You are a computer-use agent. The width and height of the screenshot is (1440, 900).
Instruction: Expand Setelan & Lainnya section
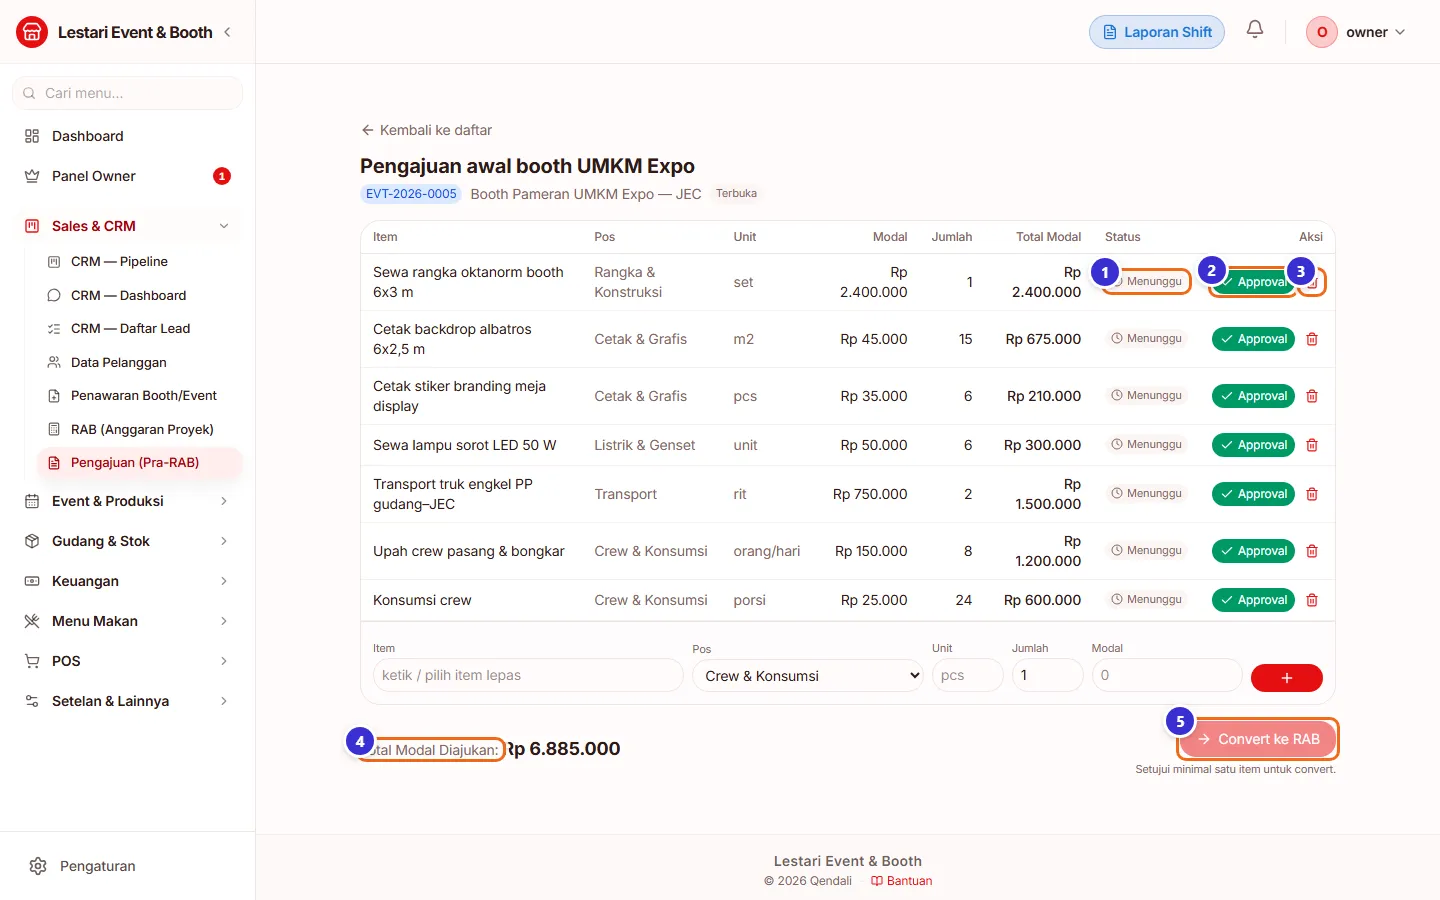click(127, 701)
